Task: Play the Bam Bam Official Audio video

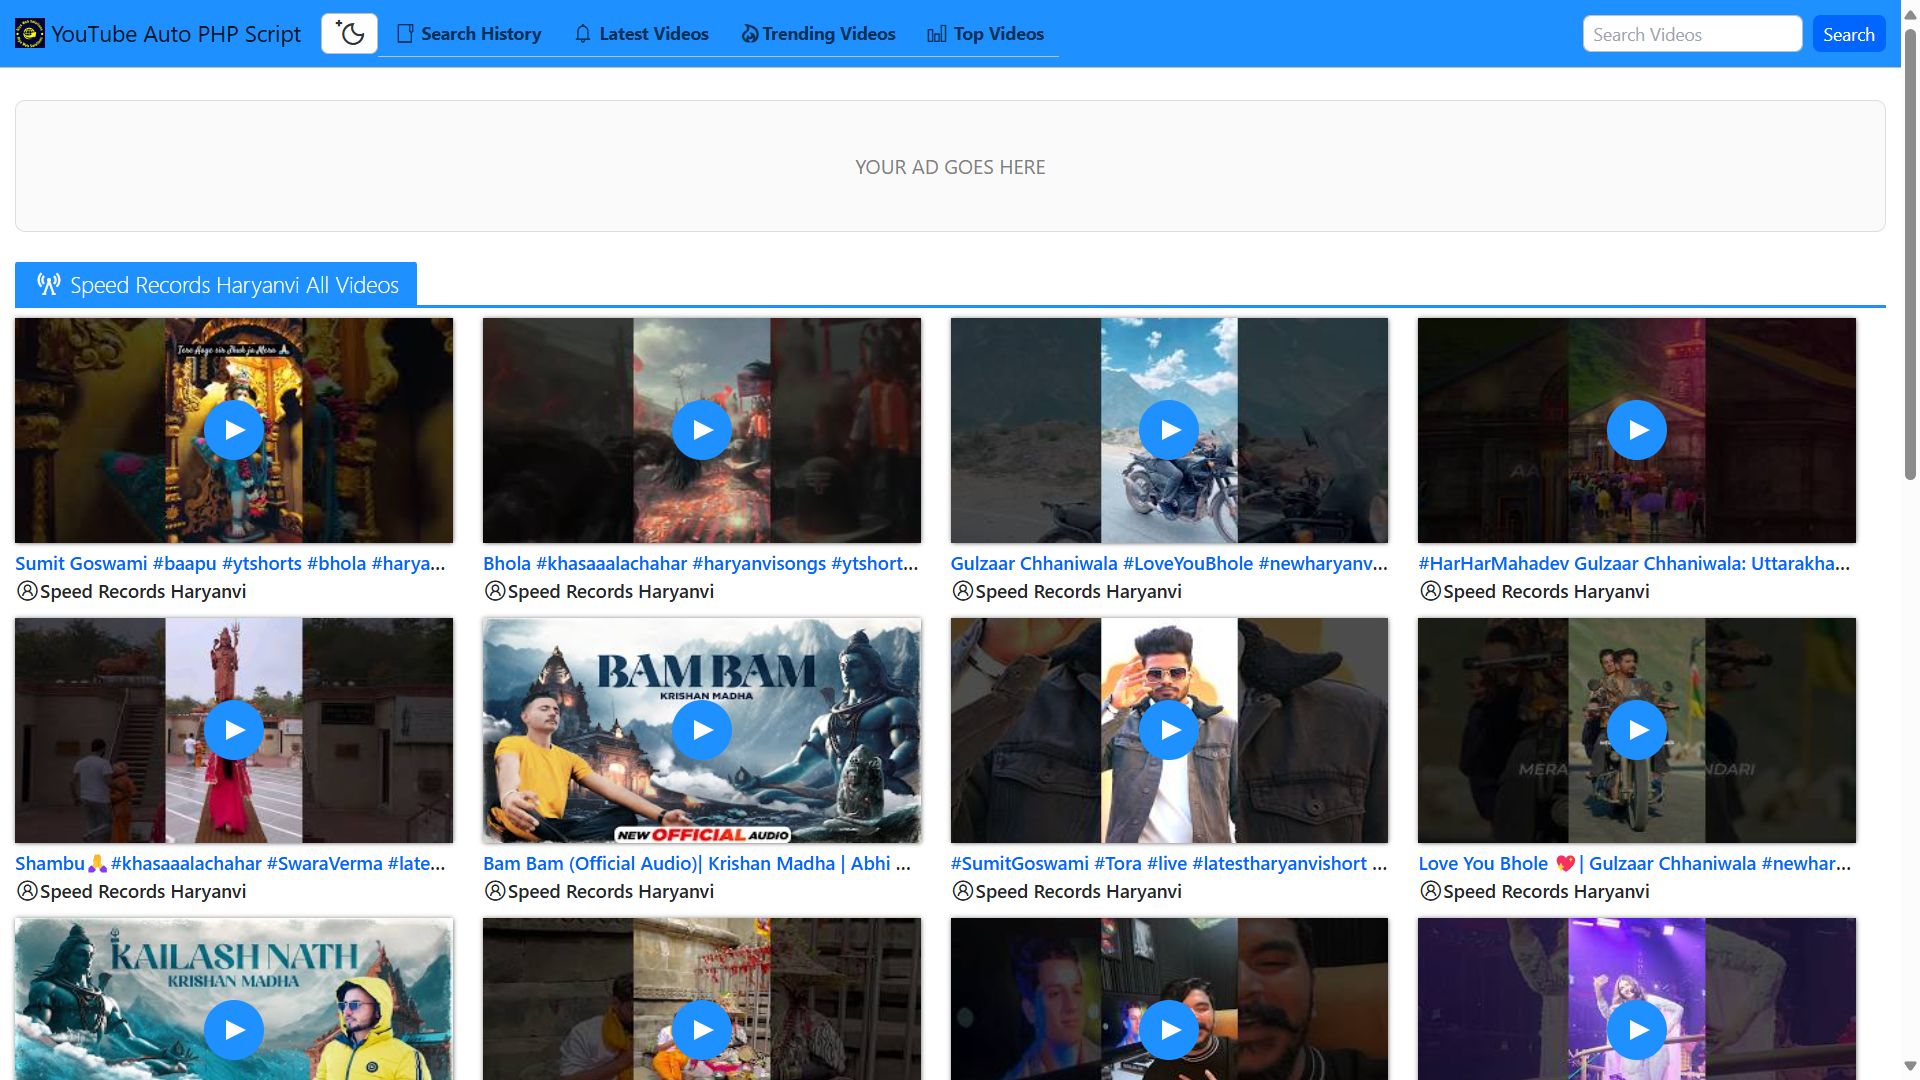Action: tap(702, 730)
